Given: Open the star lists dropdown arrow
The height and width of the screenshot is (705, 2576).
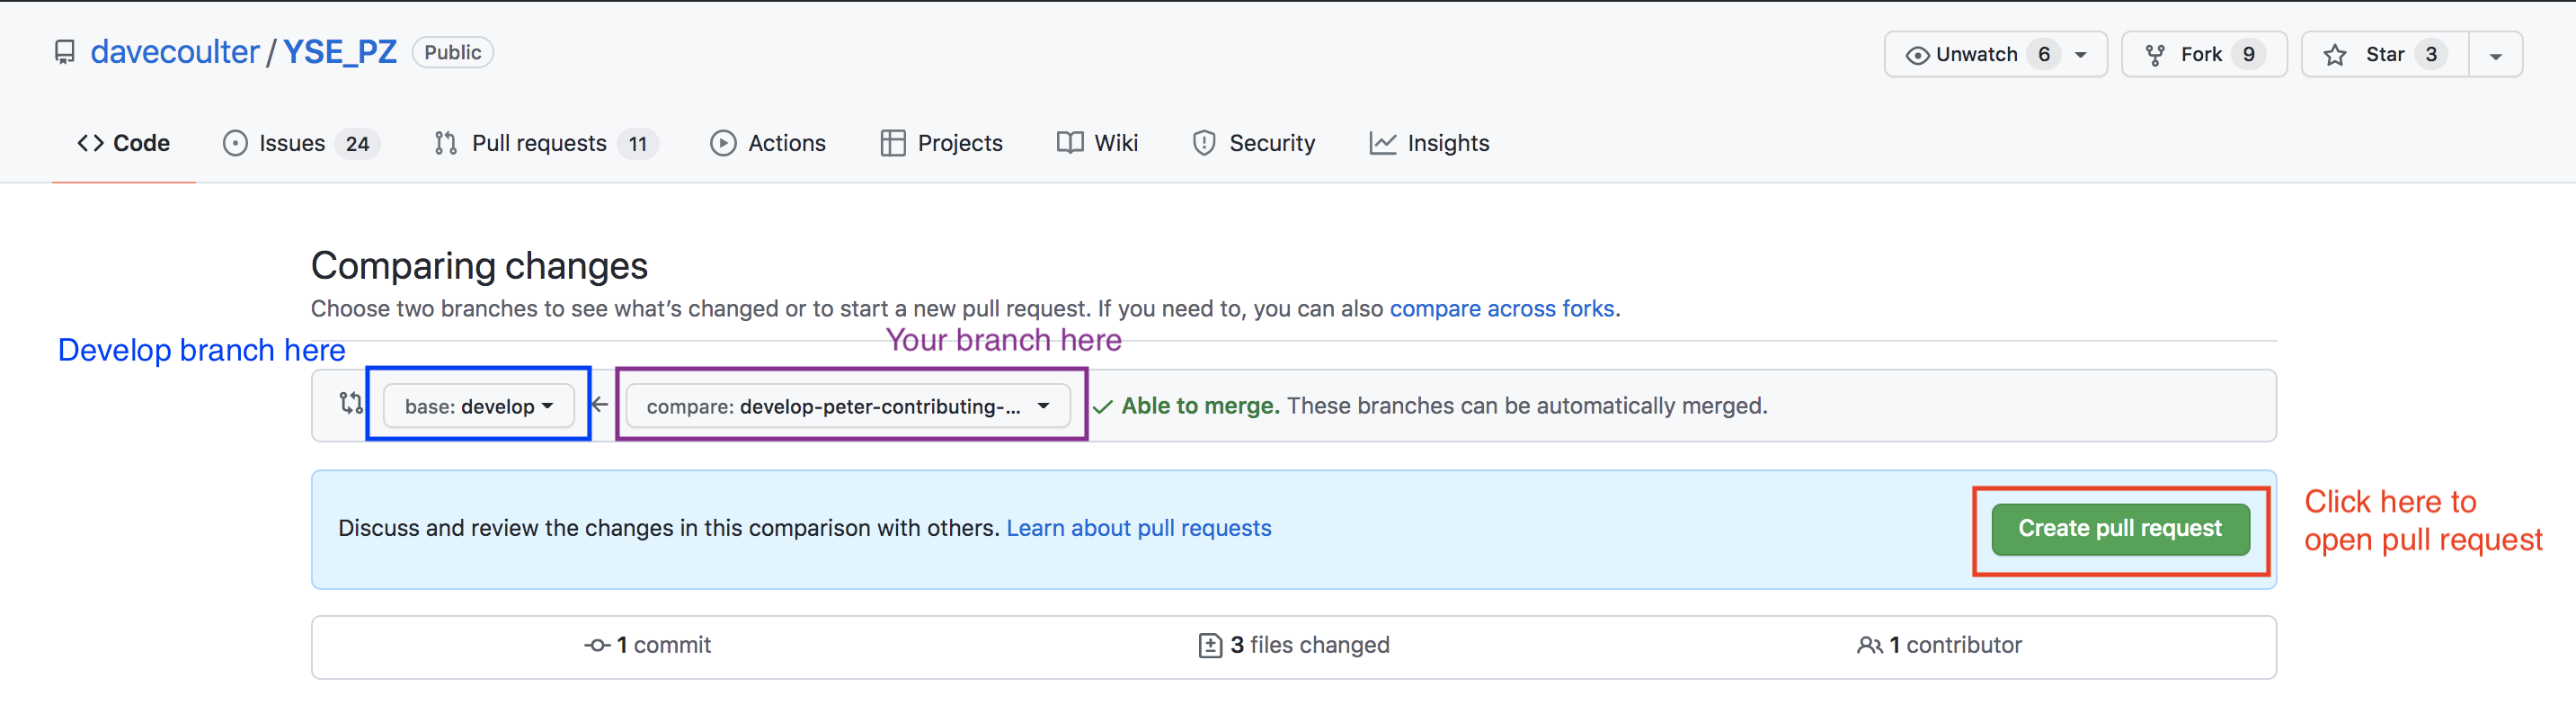Looking at the screenshot, I should [2495, 55].
